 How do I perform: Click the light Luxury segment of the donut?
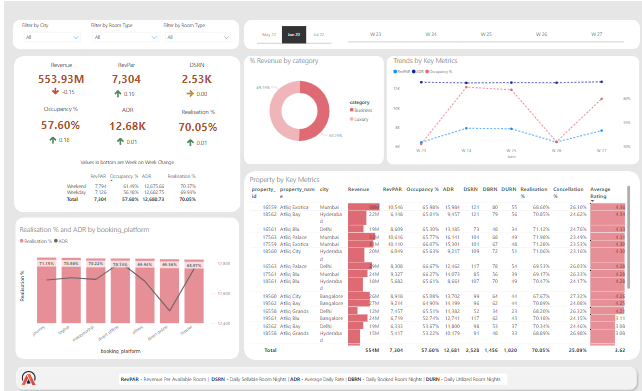(277, 111)
